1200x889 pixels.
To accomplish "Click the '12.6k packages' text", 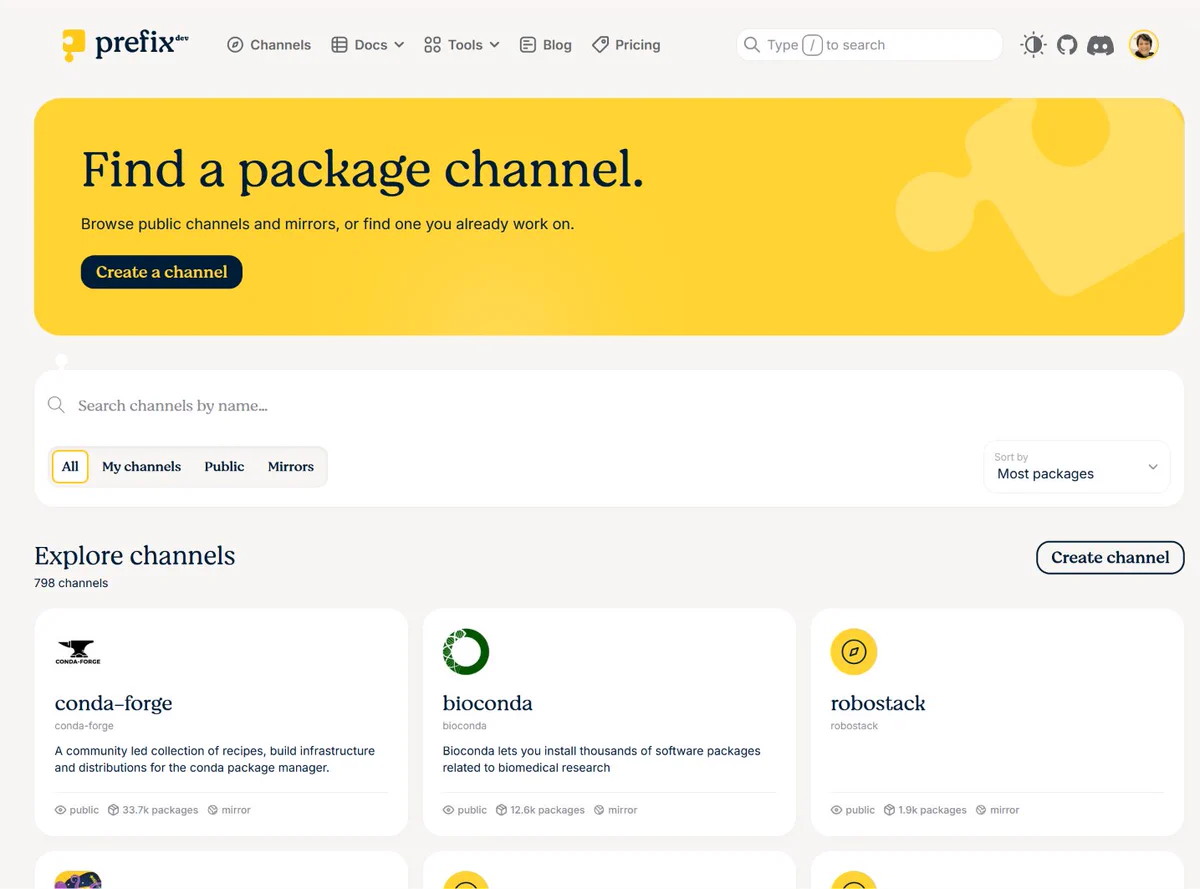I will click(x=547, y=810).
